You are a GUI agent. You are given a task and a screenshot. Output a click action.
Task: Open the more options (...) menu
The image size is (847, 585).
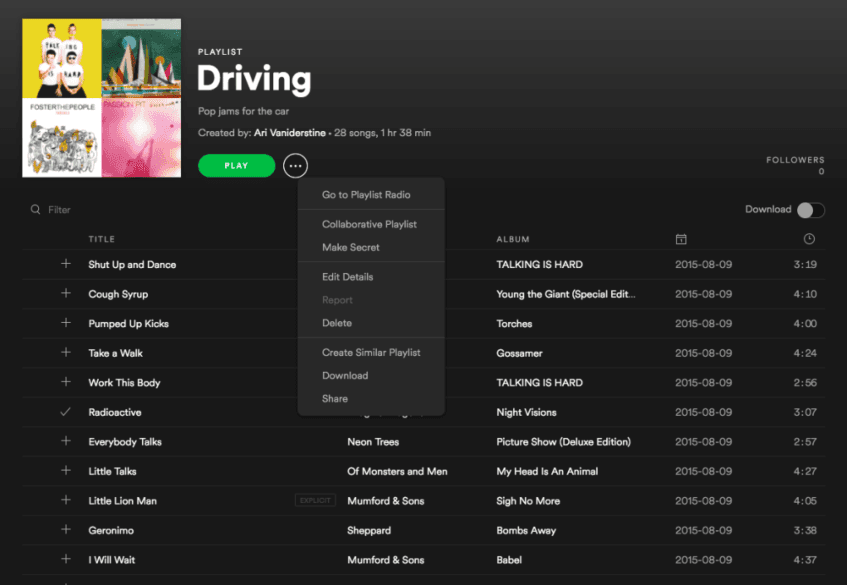click(x=295, y=165)
